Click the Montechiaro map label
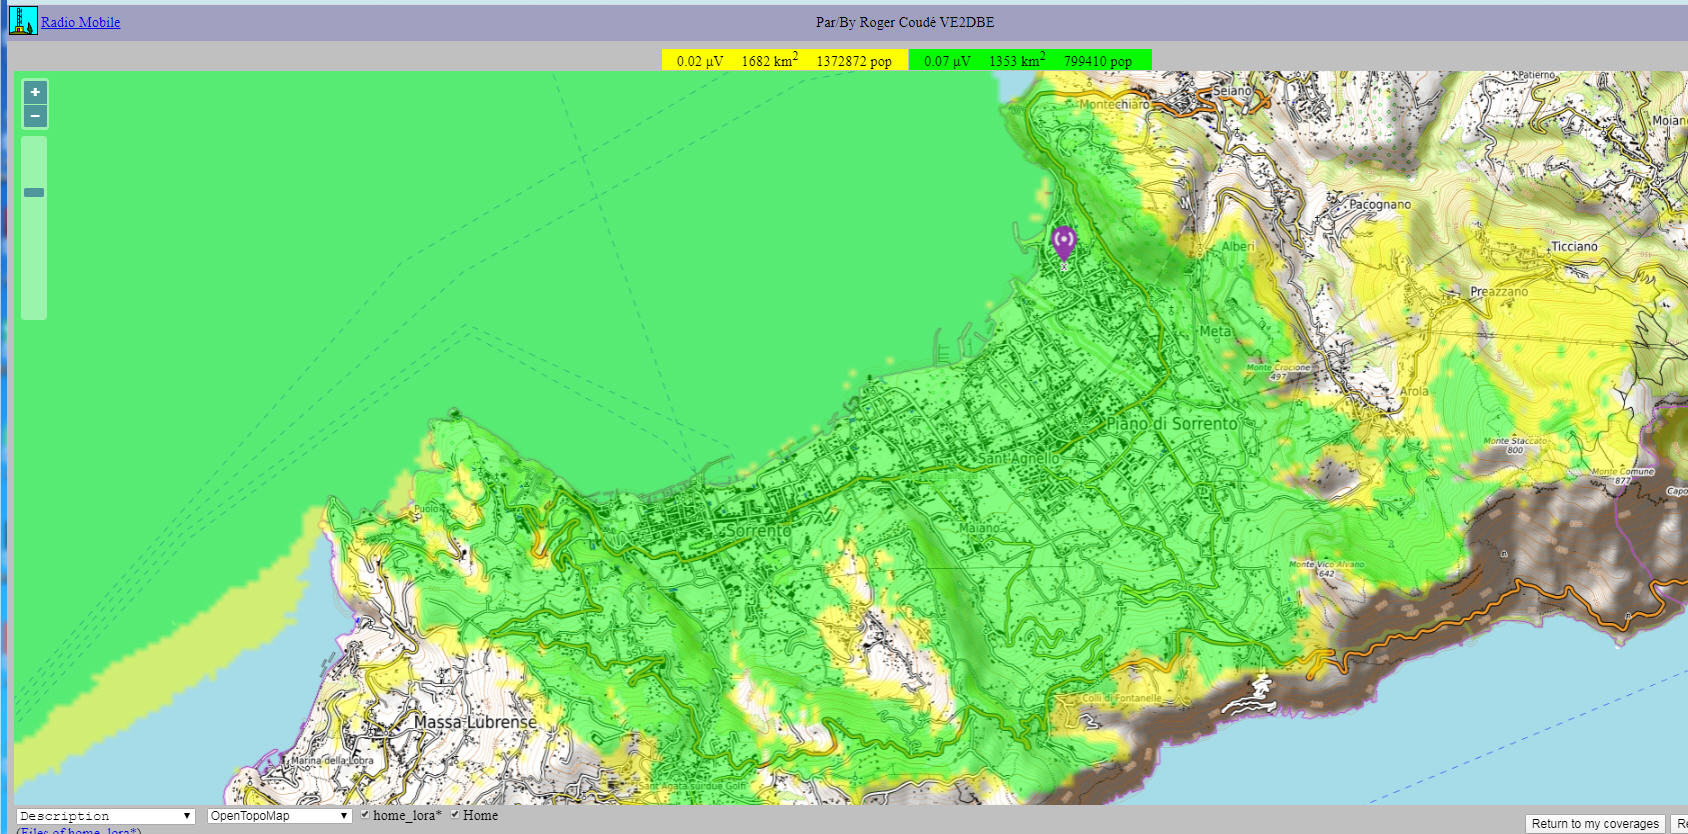The width and height of the screenshot is (1688, 834). point(1114,104)
